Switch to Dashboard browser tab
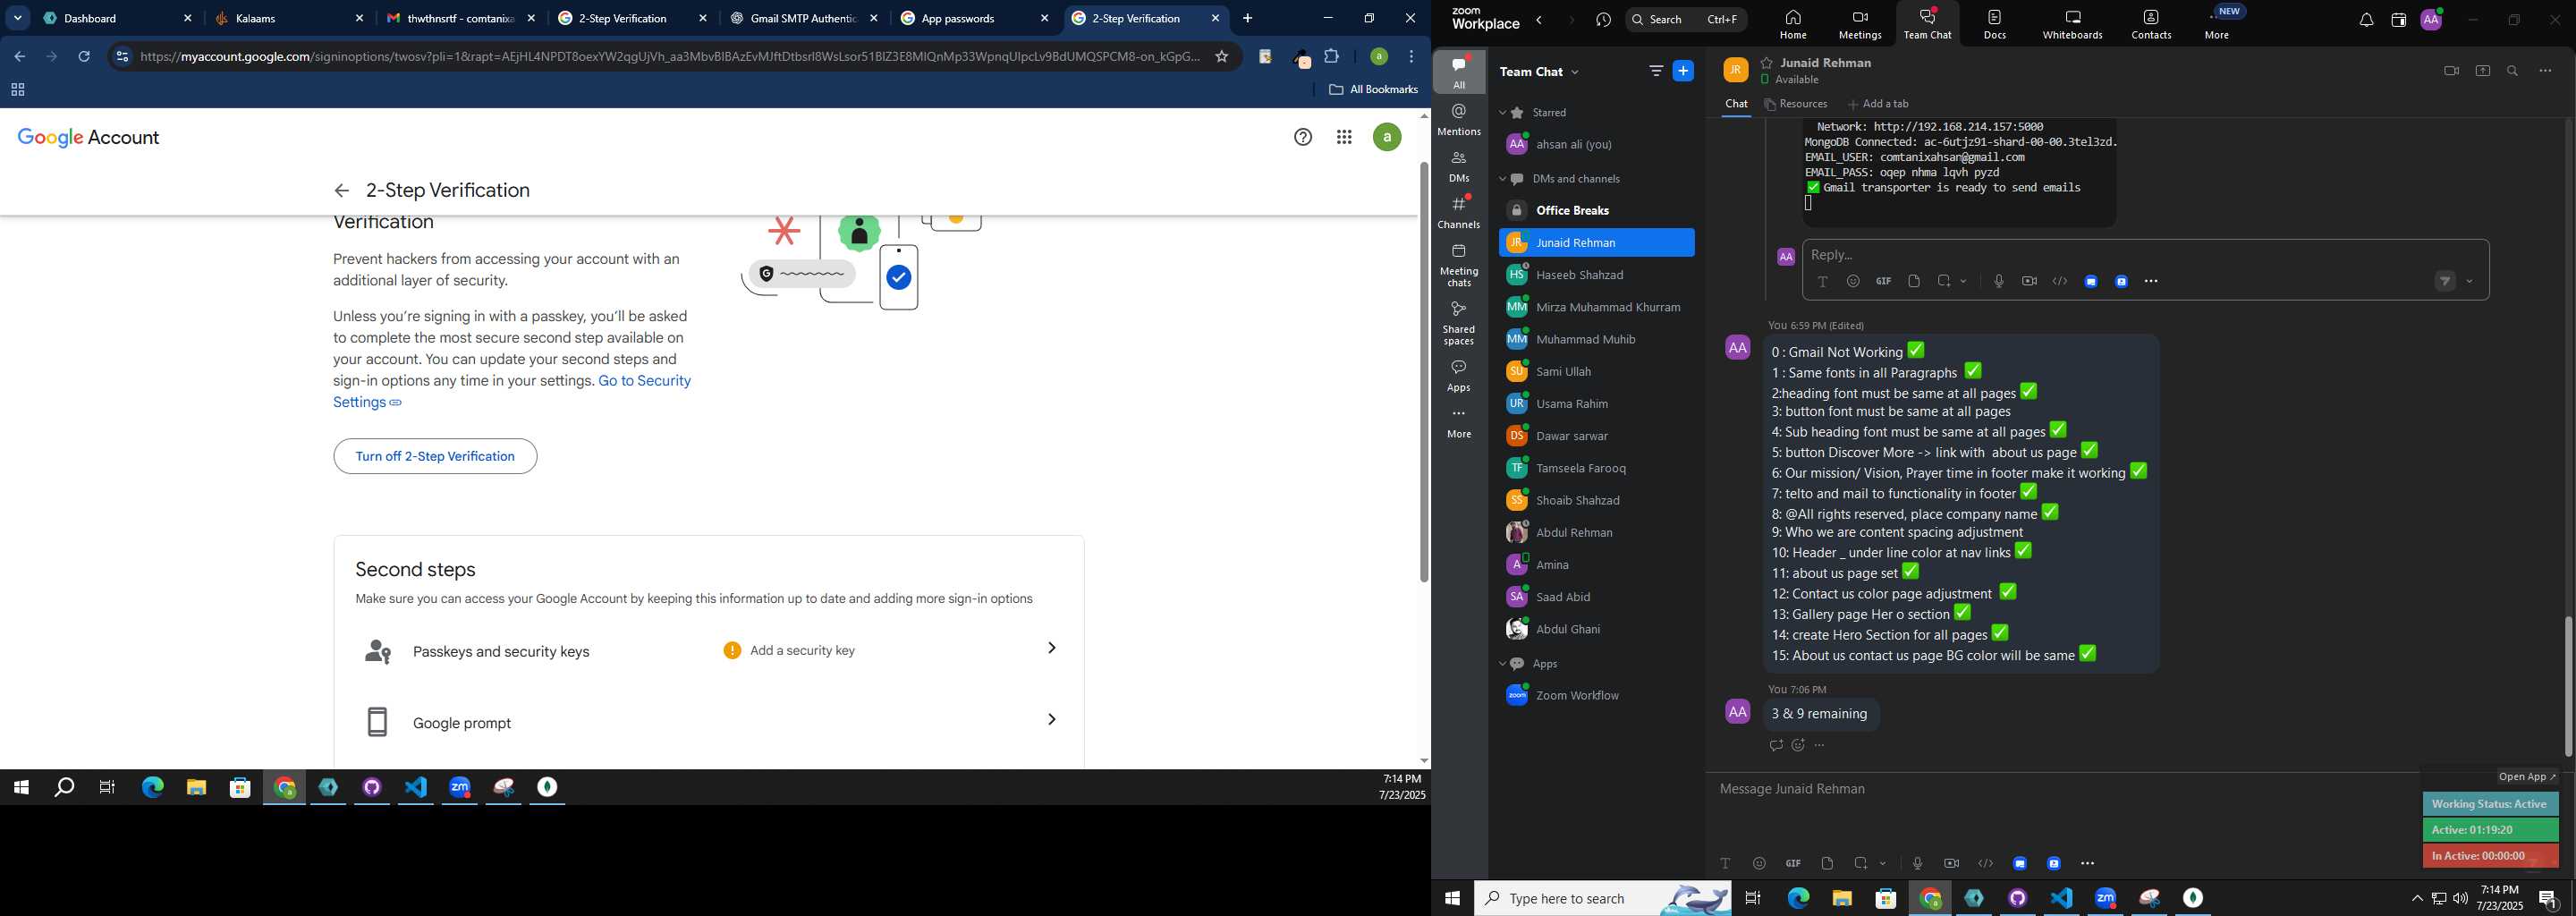Screen dimensions: 2576x916 click(116, 19)
